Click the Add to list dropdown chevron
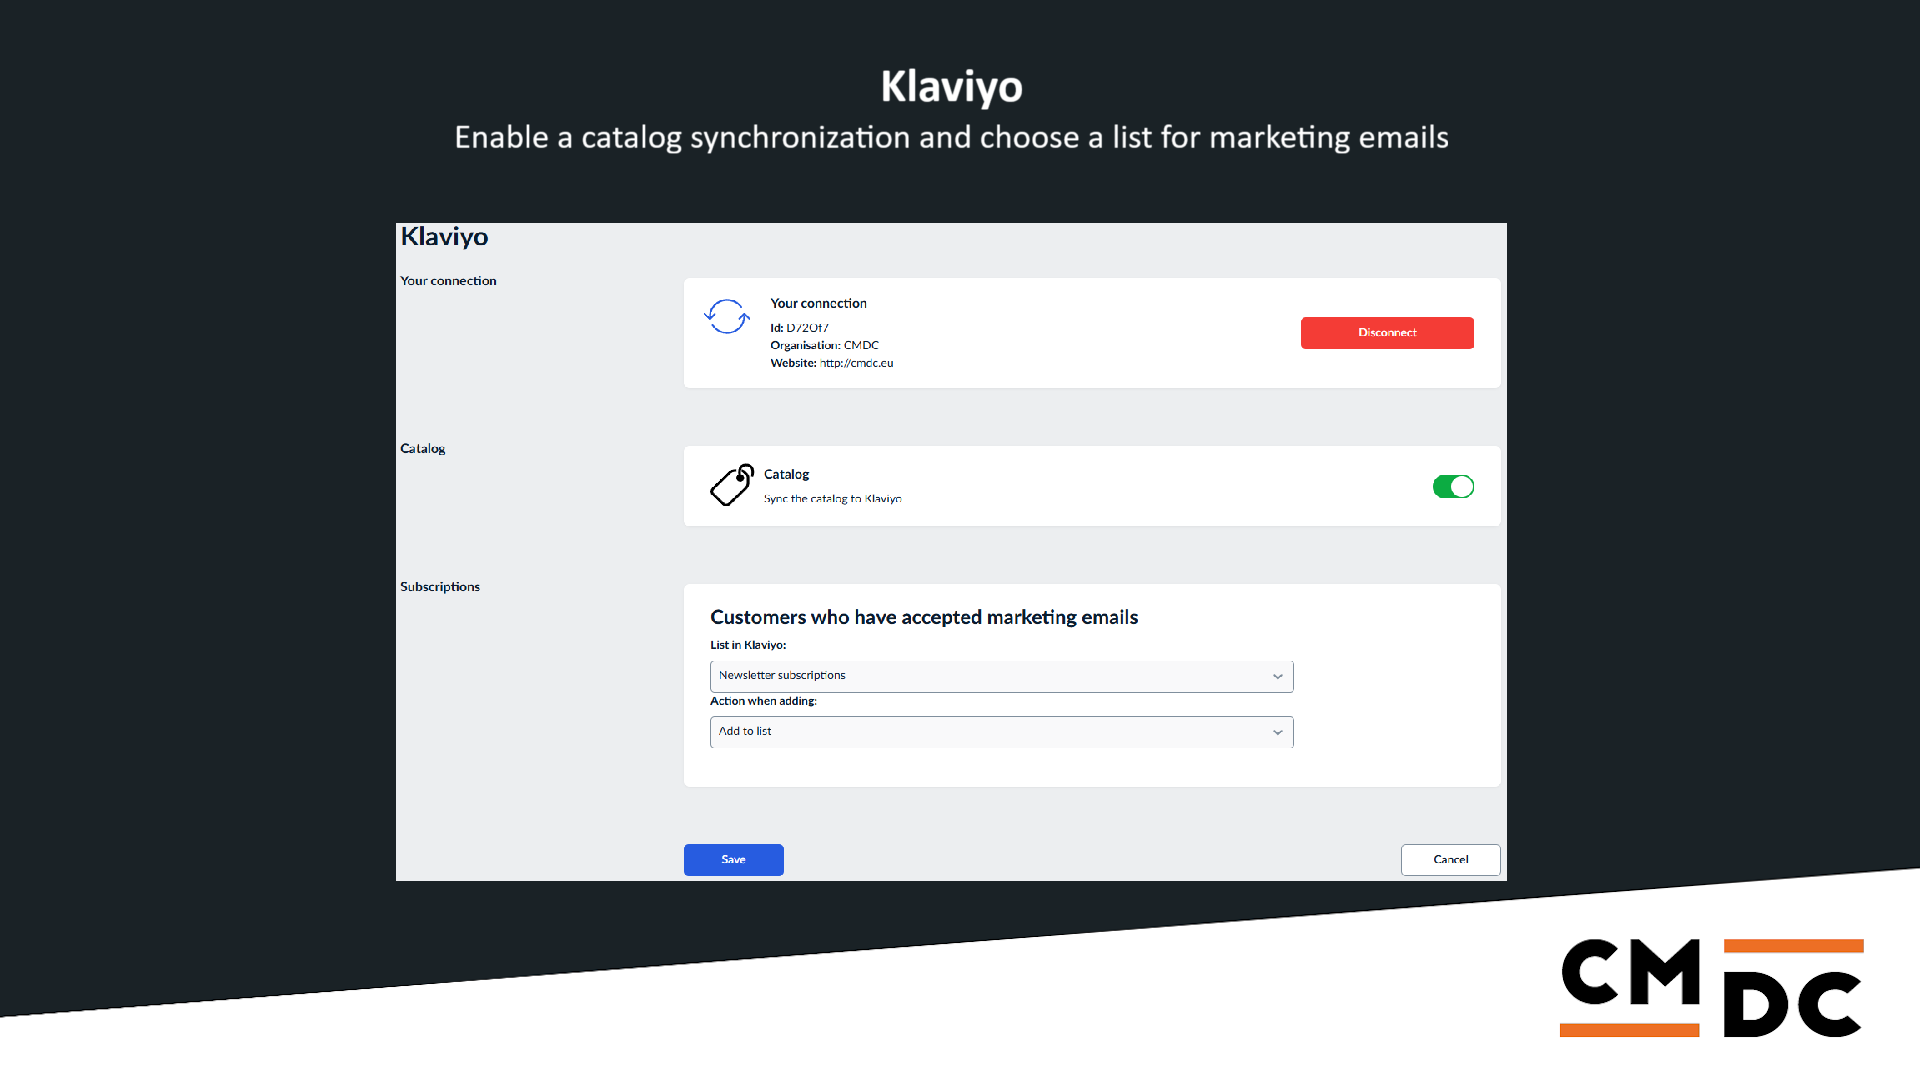This screenshot has width=1920, height=1080. [x=1277, y=733]
